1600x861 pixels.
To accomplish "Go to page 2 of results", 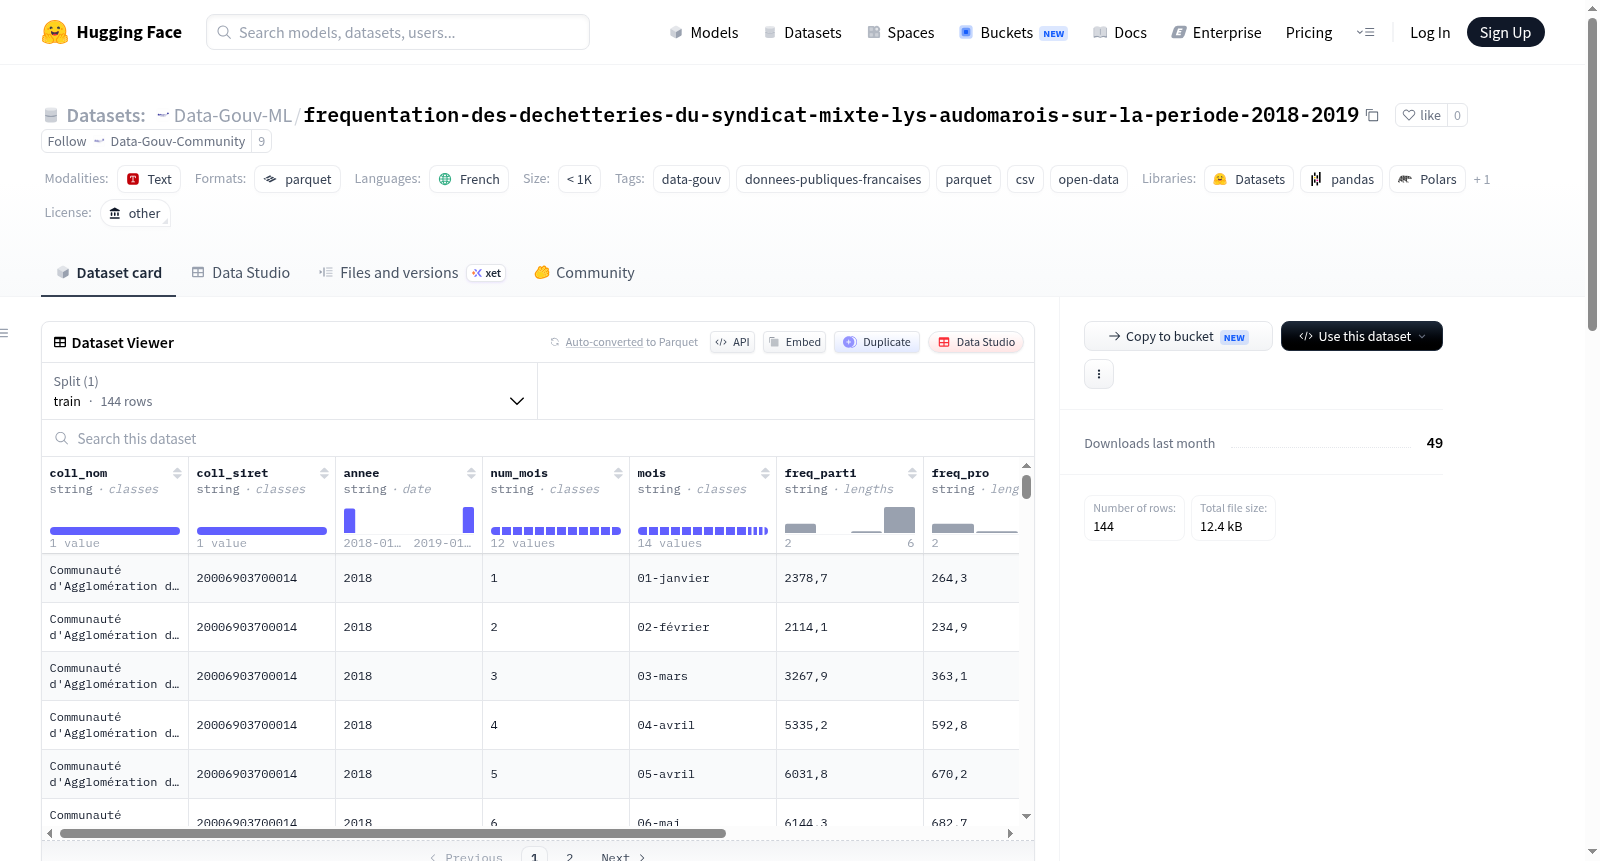I will pyautogui.click(x=570, y=857).
